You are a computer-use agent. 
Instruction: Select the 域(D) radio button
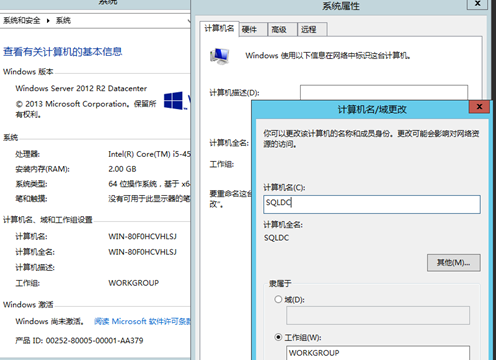tap(278, 299)
